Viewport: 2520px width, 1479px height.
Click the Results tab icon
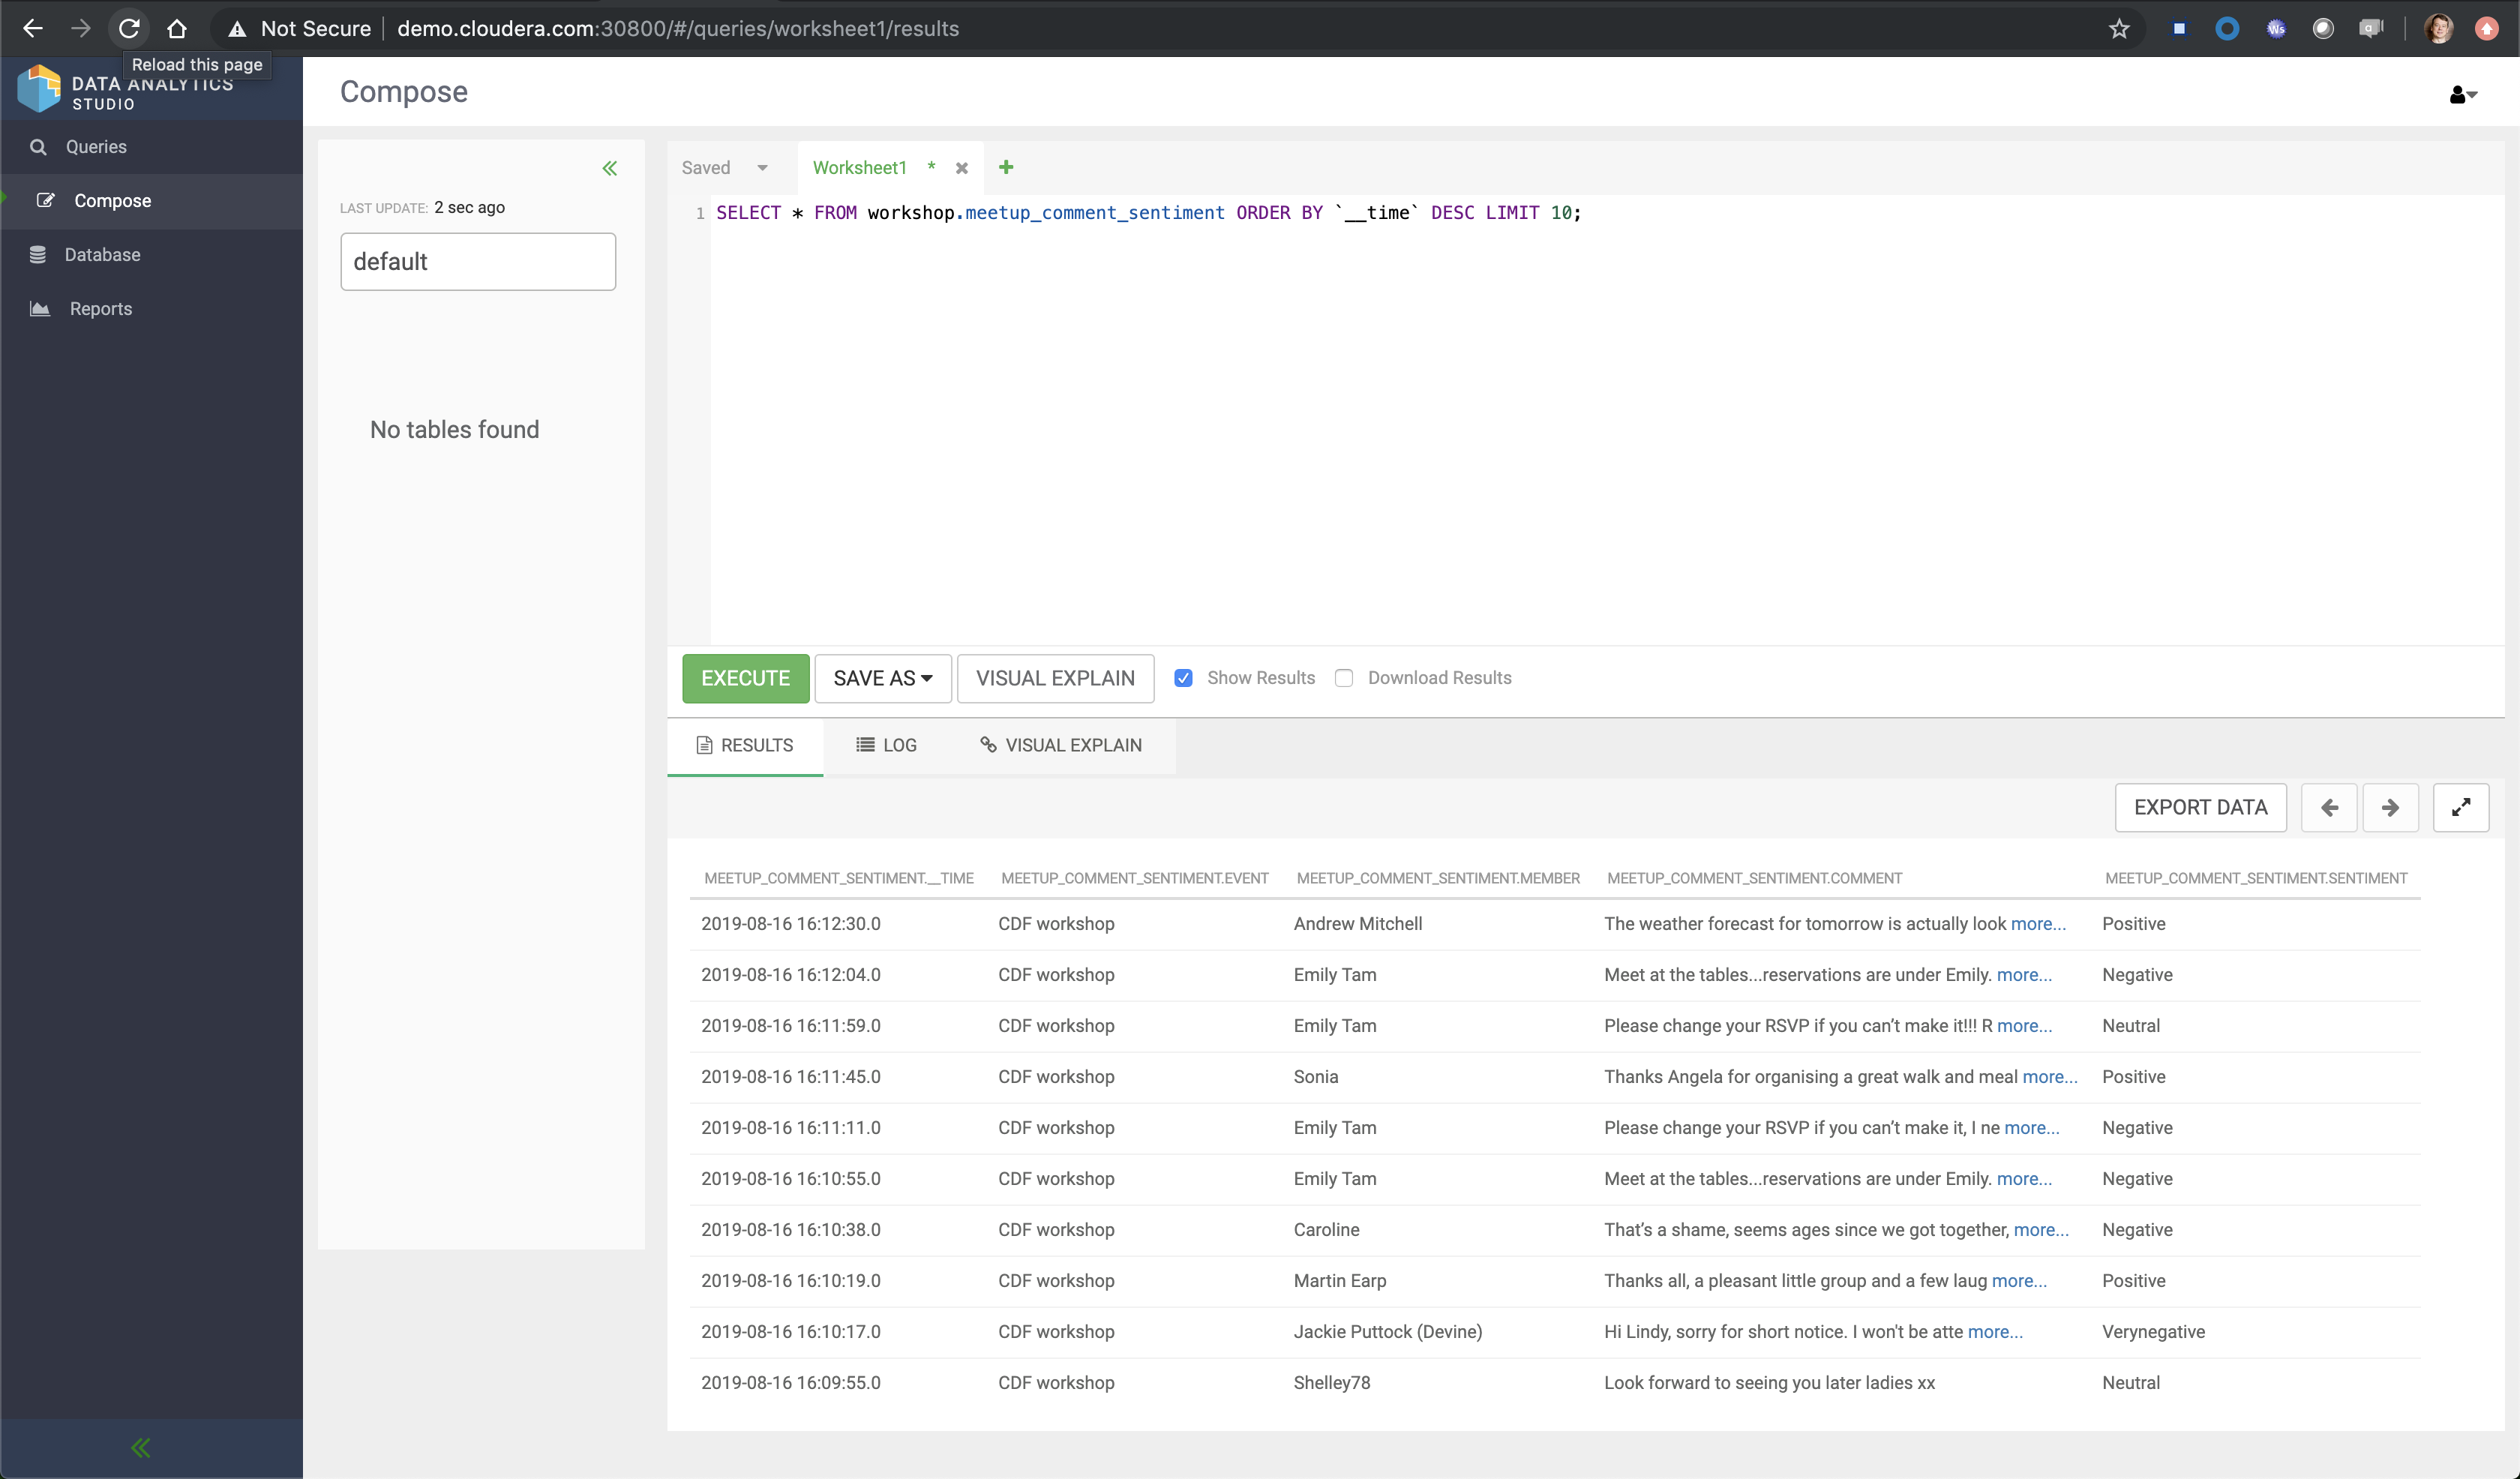pos(702,743)
